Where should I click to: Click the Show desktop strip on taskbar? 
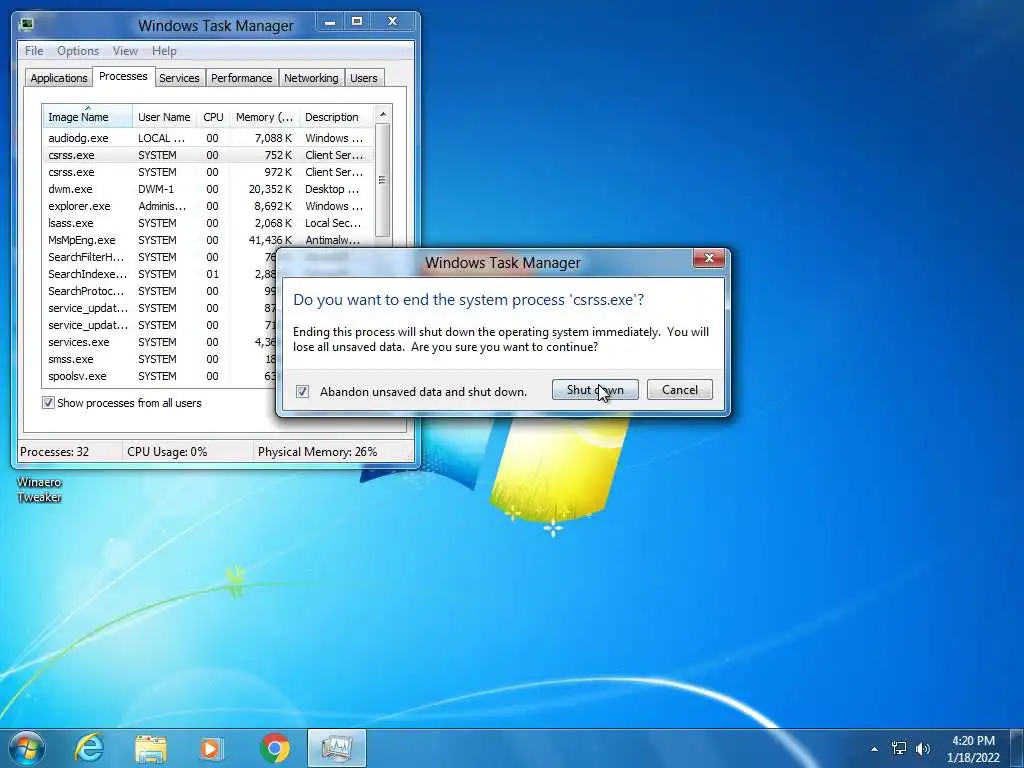(1019, 748)
